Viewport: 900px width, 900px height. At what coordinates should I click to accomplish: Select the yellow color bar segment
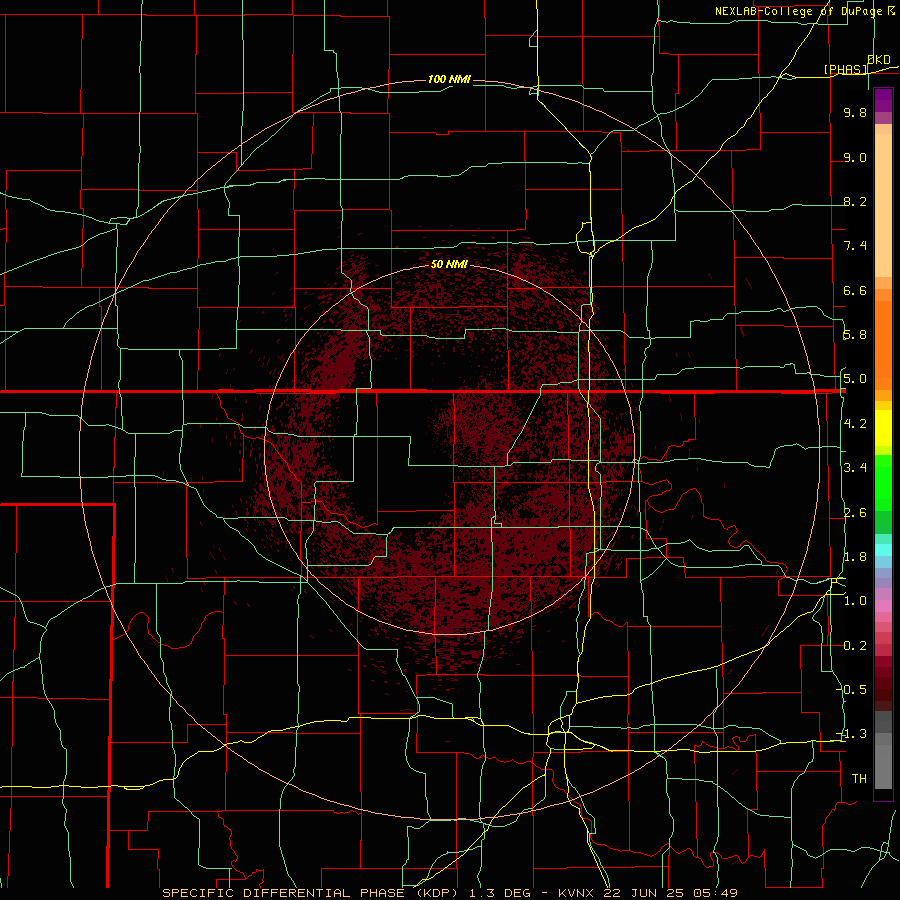pyautogui.click(x=883, y=428)
